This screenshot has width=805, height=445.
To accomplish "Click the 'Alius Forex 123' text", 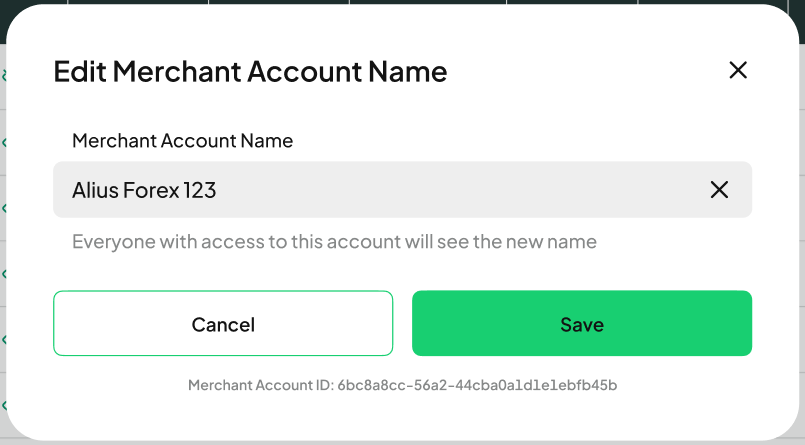I will coord(144,190).
